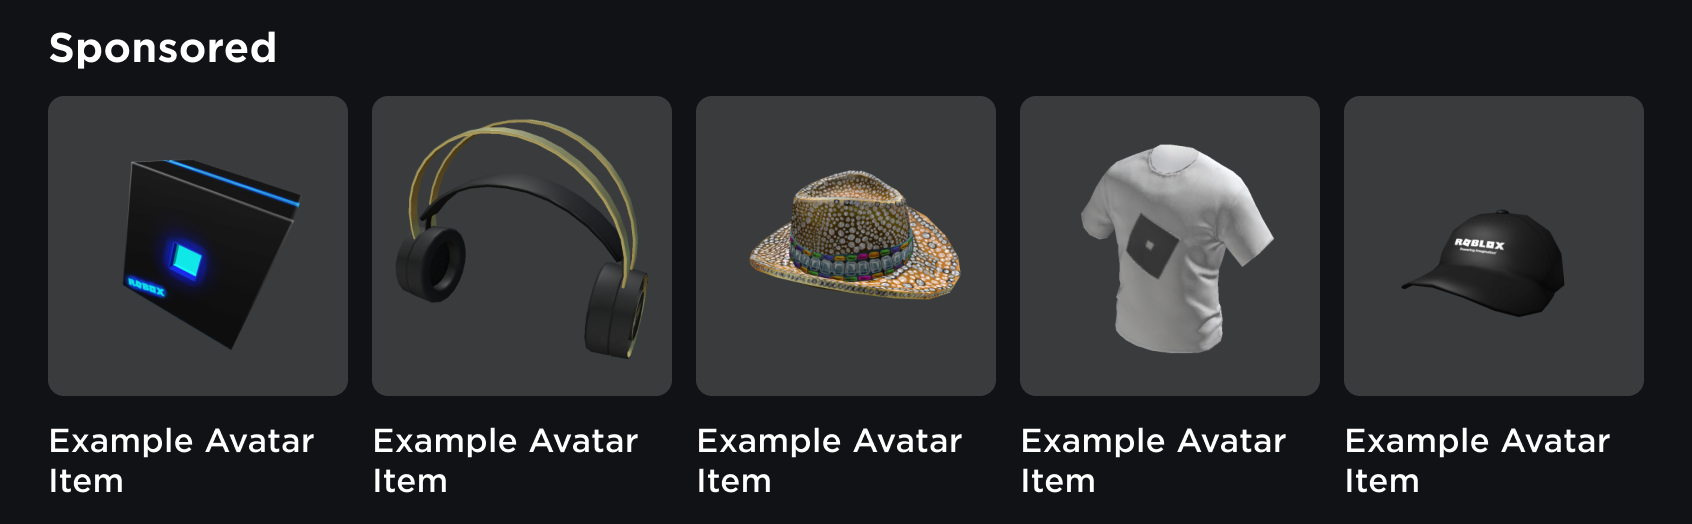The image size is (1692, 524).
Task: Click the item name below the cowboy hat
Action: tap(830, 460)
